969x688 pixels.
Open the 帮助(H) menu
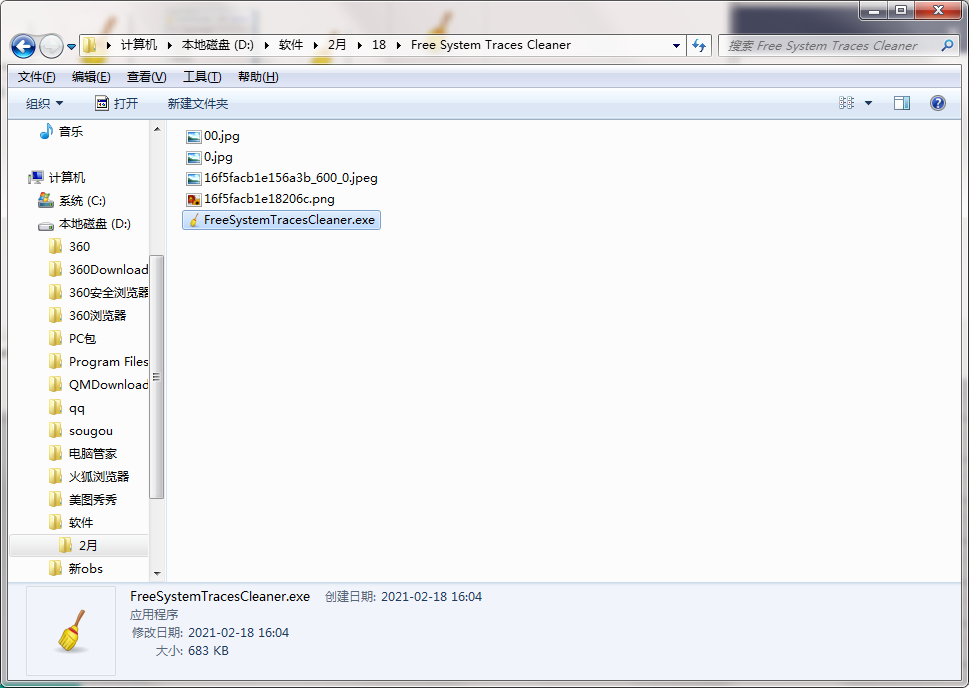pos(258,77)
